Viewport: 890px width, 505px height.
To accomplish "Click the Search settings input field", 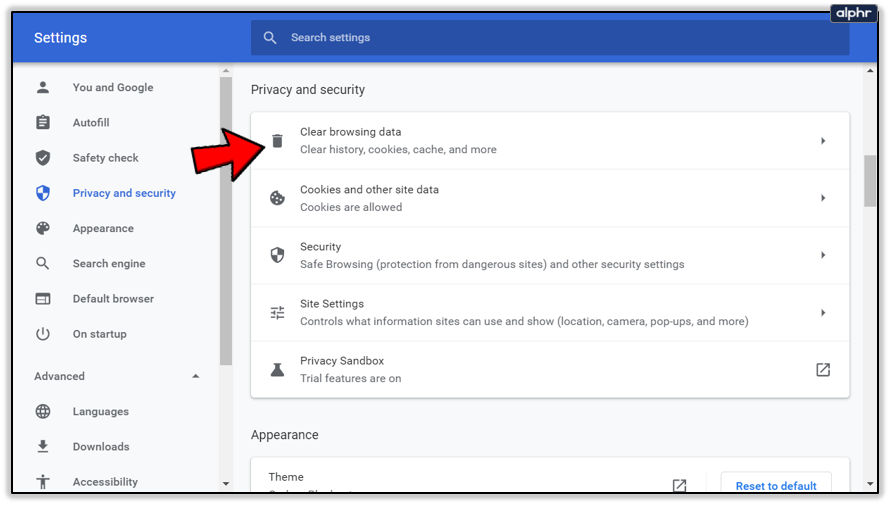I will pyautogui.click(x=550, y=37).
